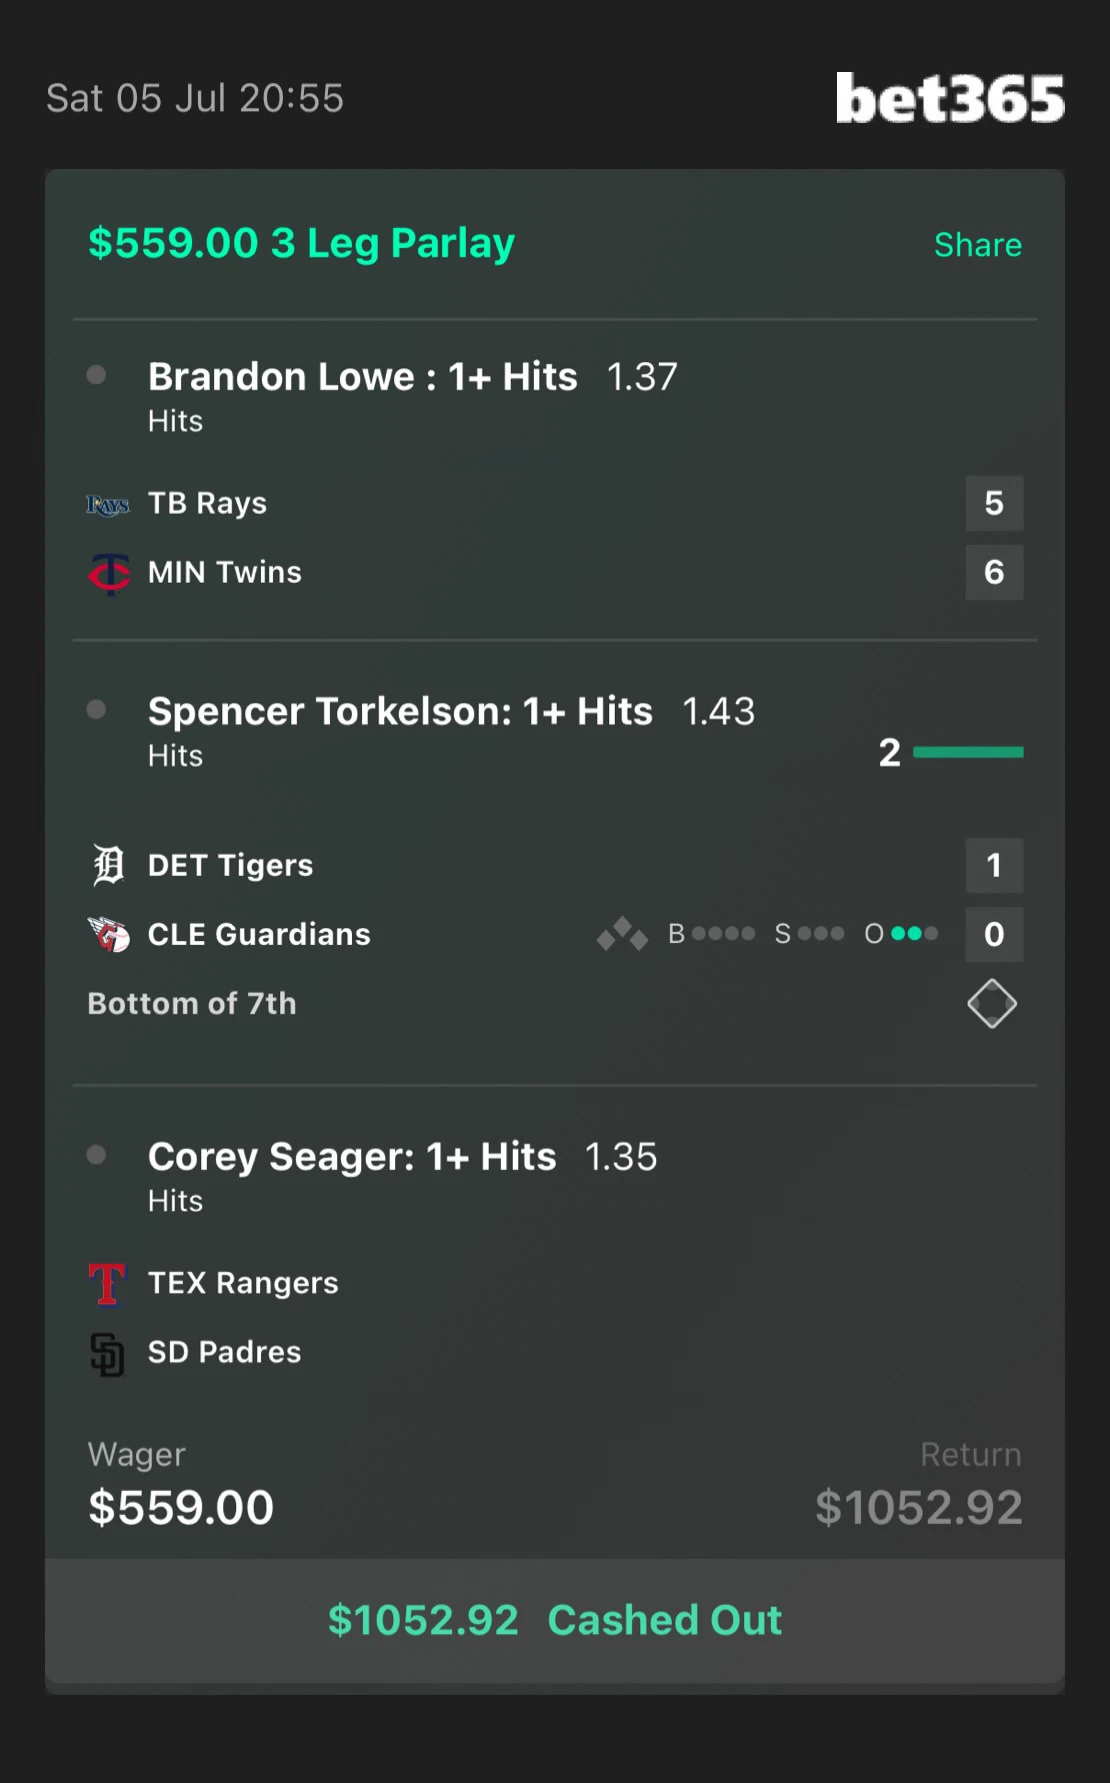Viewport: 1110px width, 1783px height.
Task: Click the bet365 logo
Action: click(950, 98)
